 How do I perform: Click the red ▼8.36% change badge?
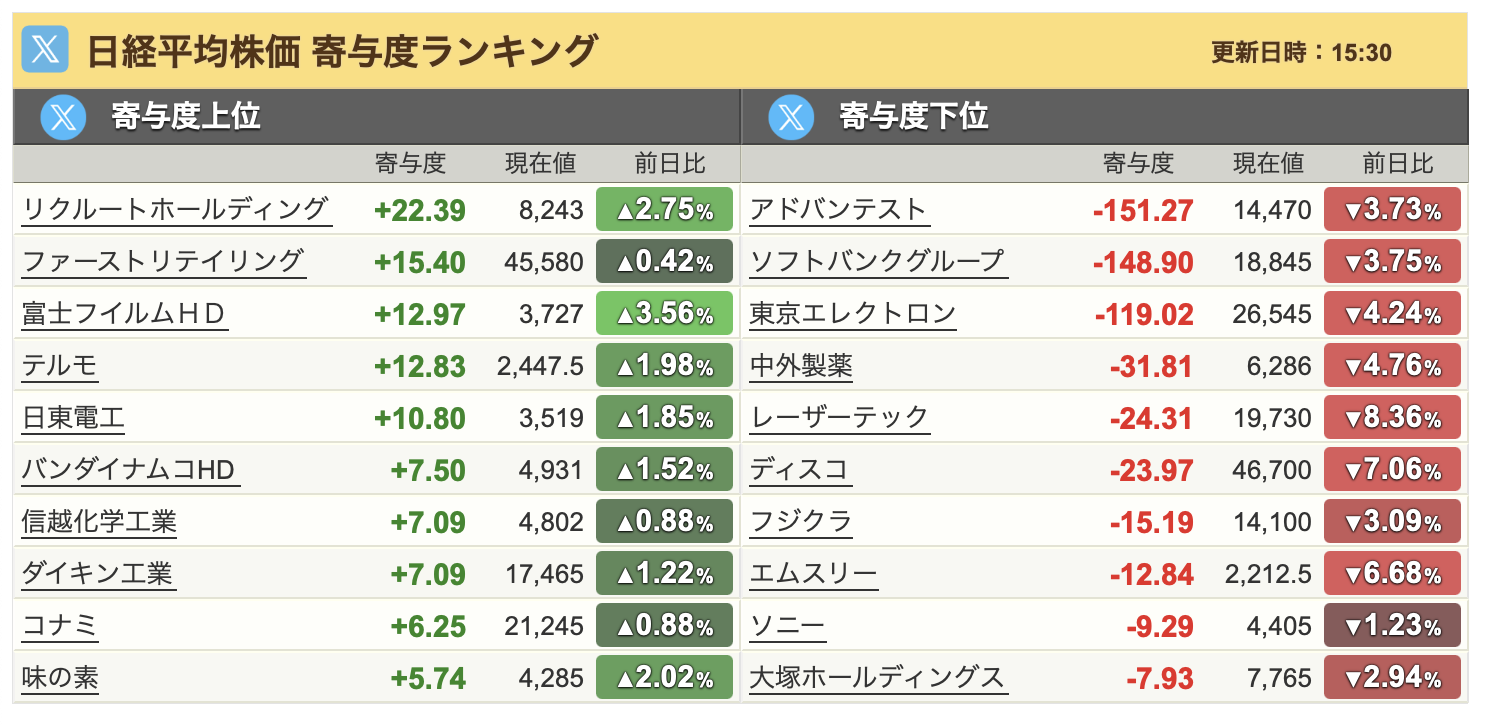coord(1392,418)
